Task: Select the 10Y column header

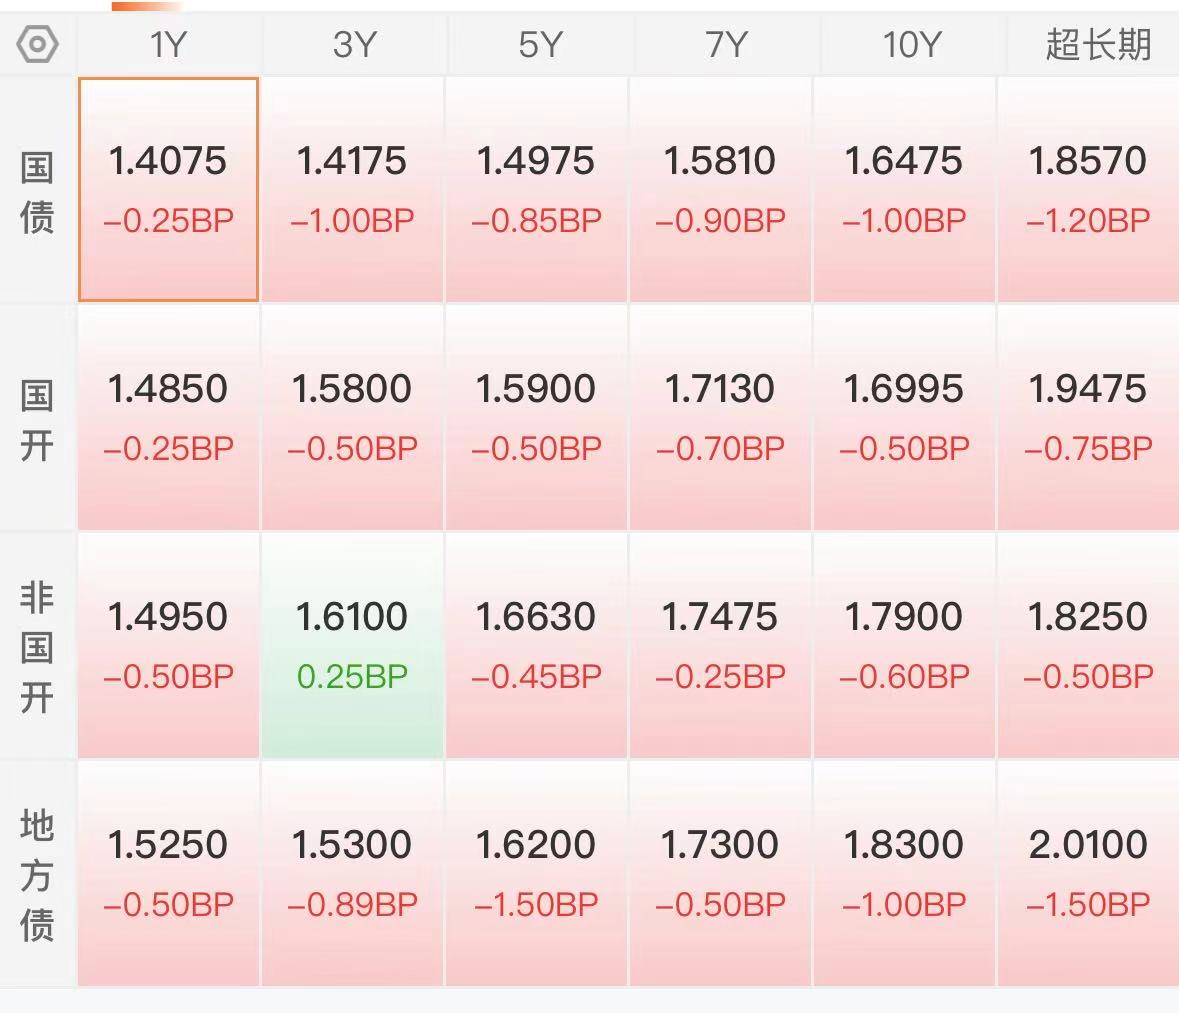Action: (x=909, y=45)
